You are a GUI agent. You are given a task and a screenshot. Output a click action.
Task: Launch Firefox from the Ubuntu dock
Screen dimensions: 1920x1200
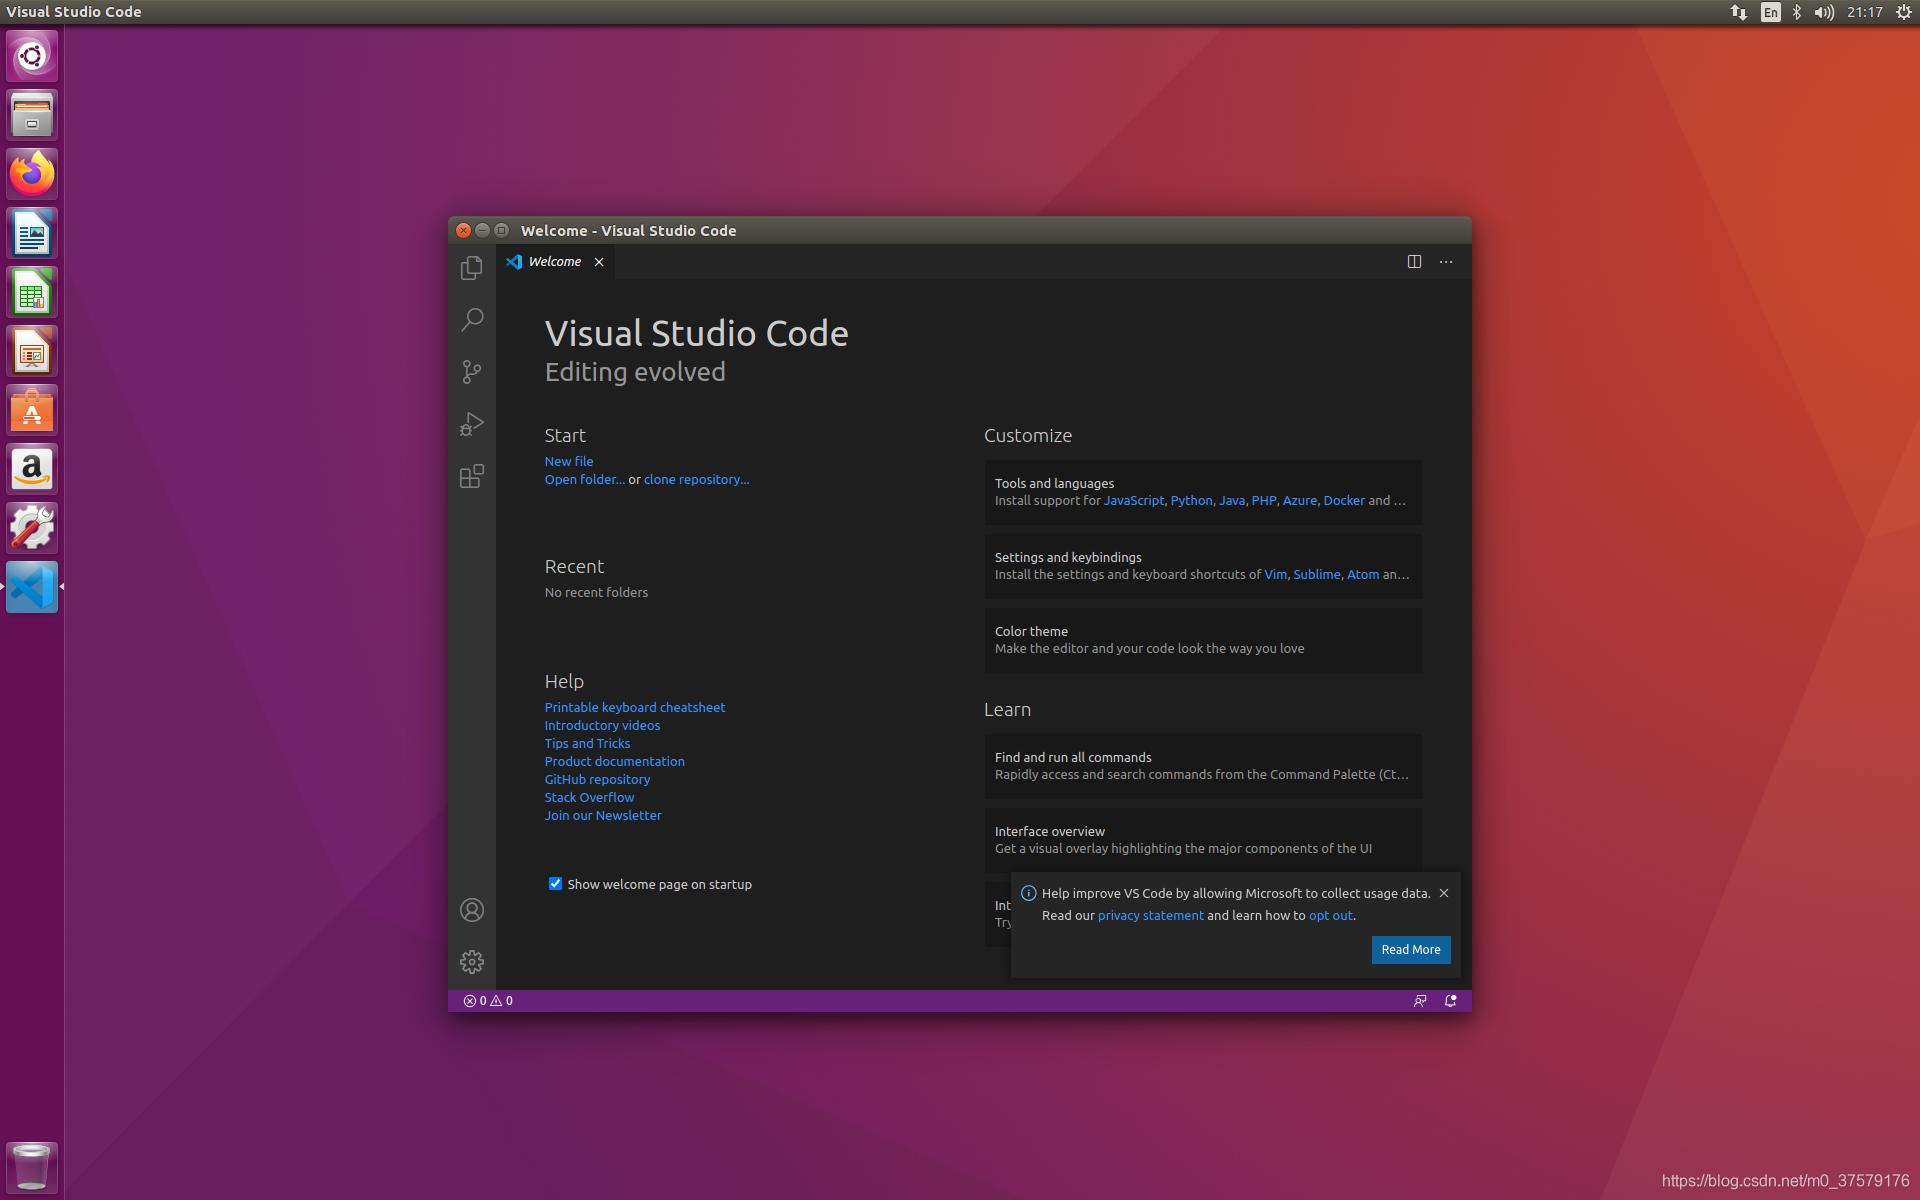click(x=32, y=174)
